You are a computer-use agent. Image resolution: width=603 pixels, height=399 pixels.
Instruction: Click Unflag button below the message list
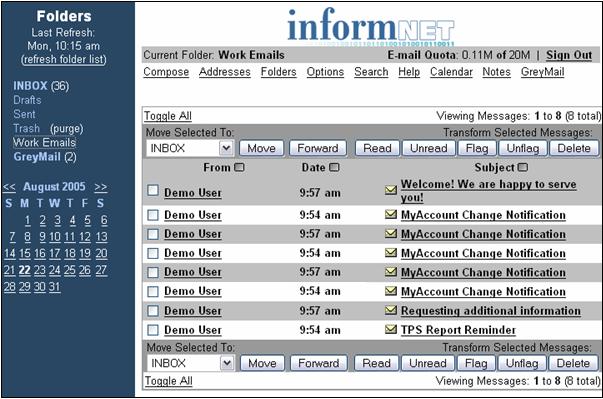point(522,363)
